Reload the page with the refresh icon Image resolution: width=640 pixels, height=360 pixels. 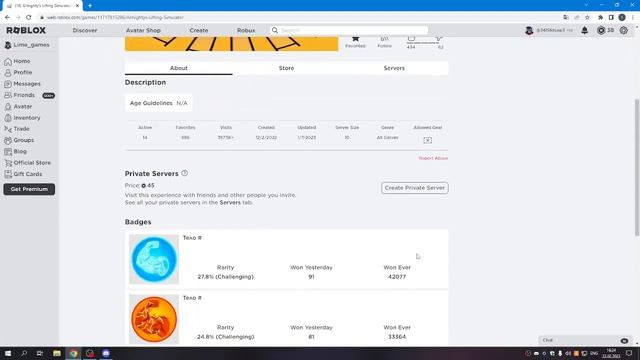click(x=29, y=17)
